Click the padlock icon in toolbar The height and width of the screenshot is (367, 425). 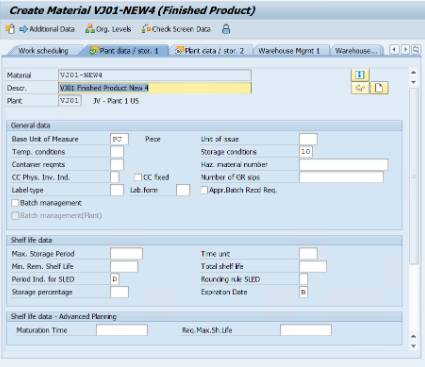226,29
